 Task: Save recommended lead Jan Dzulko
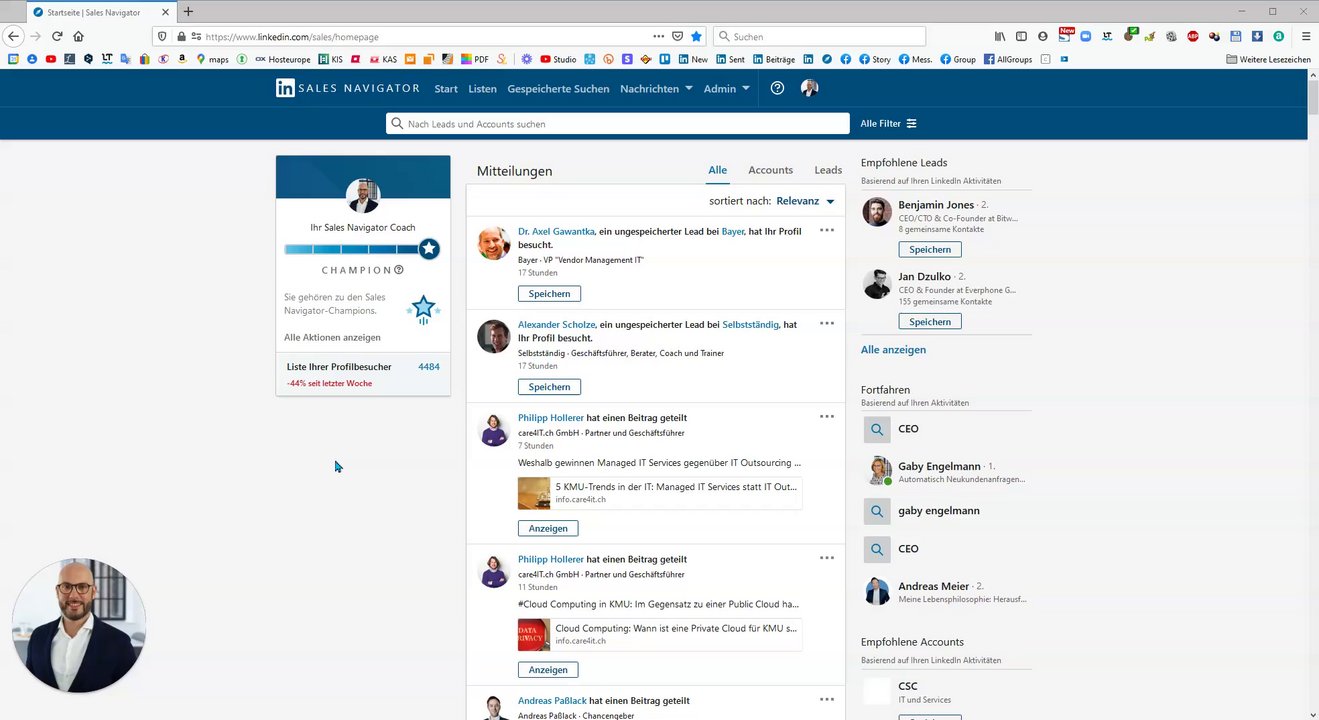click(x=930, y=321)
